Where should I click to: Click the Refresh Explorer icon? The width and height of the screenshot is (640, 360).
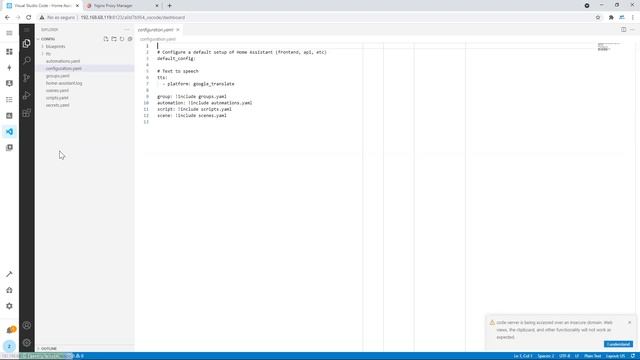point(122,39)
